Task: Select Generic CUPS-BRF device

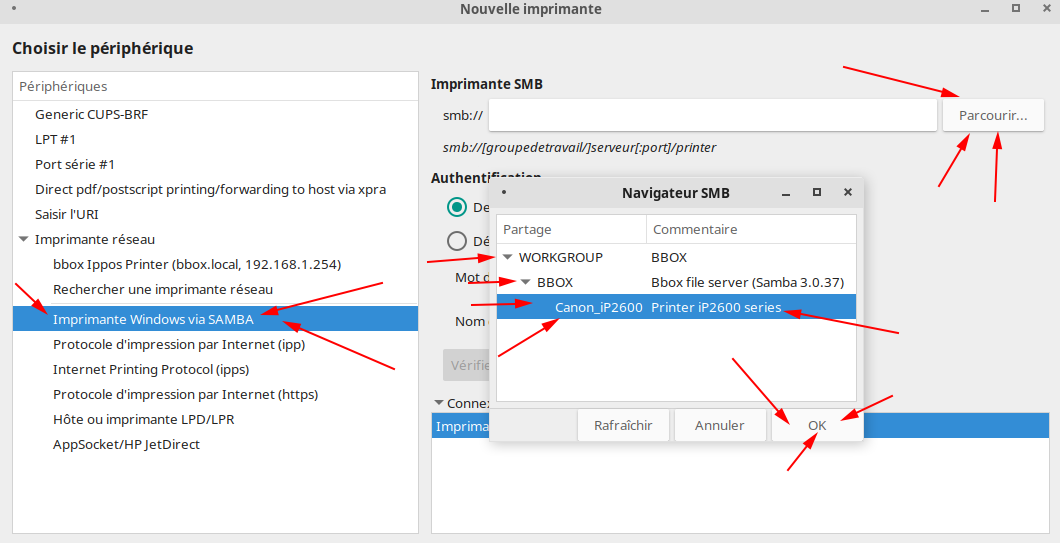Action: 91,114
